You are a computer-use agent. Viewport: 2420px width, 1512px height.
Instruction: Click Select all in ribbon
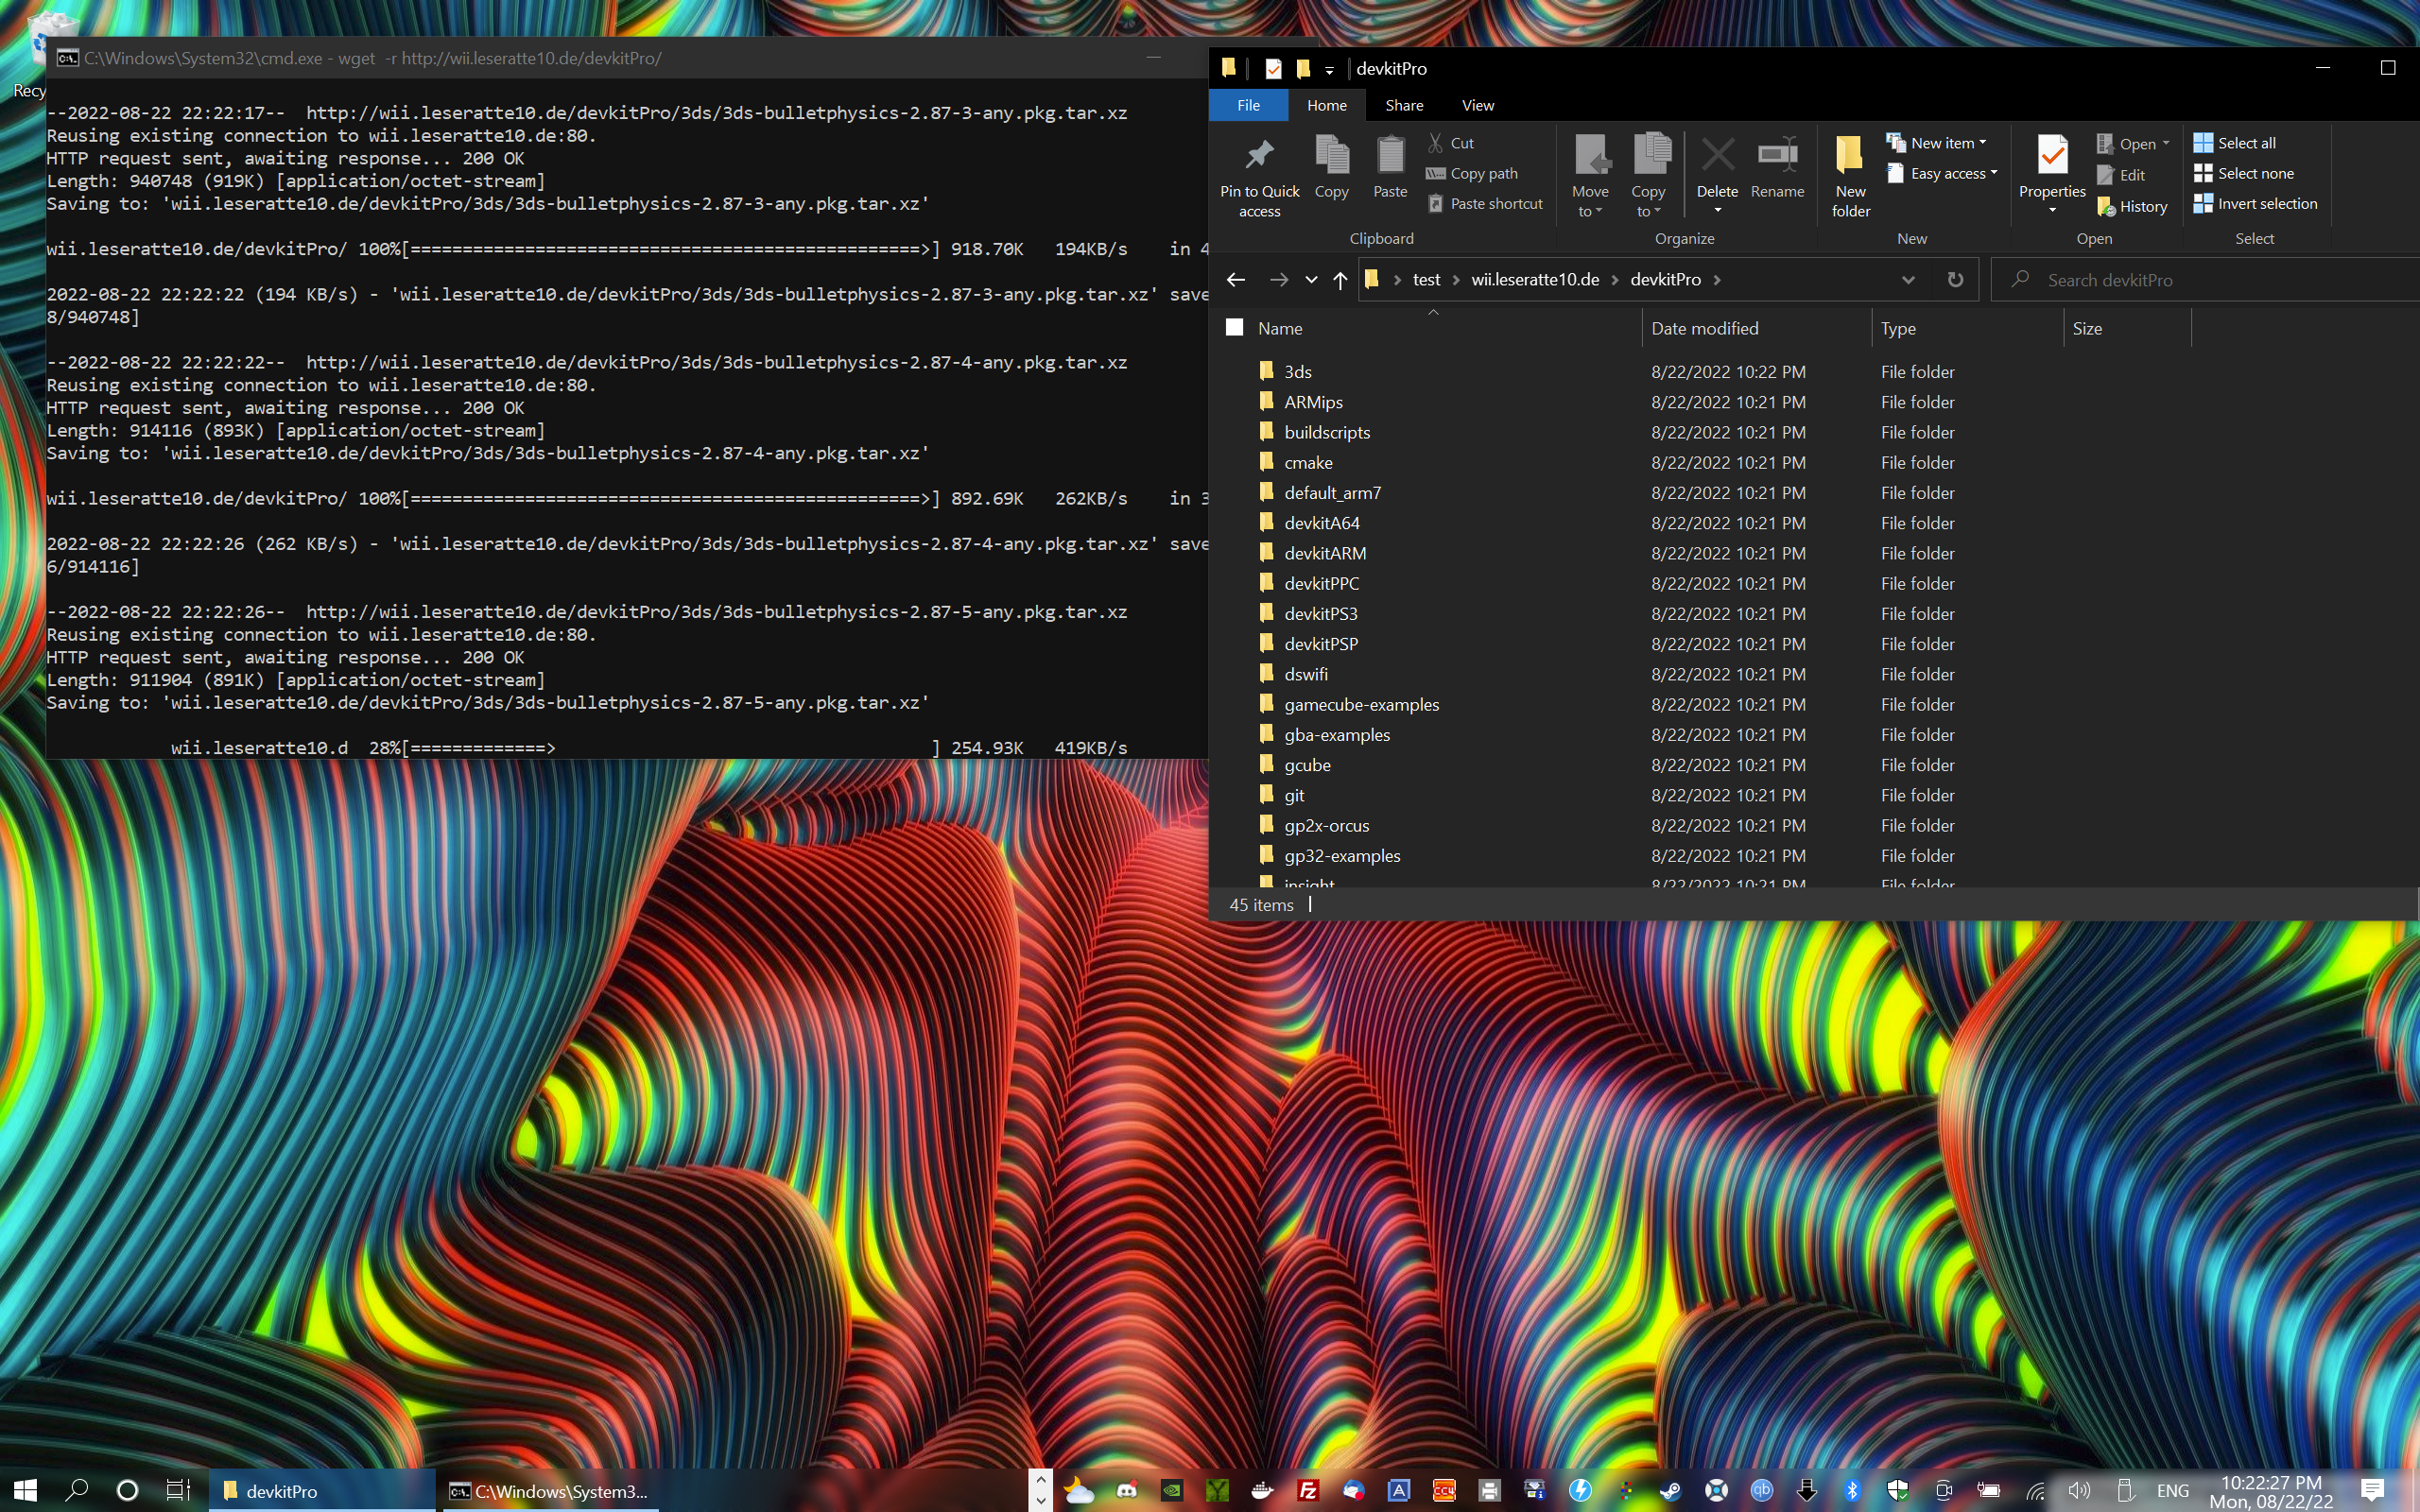pos(2234,143)
